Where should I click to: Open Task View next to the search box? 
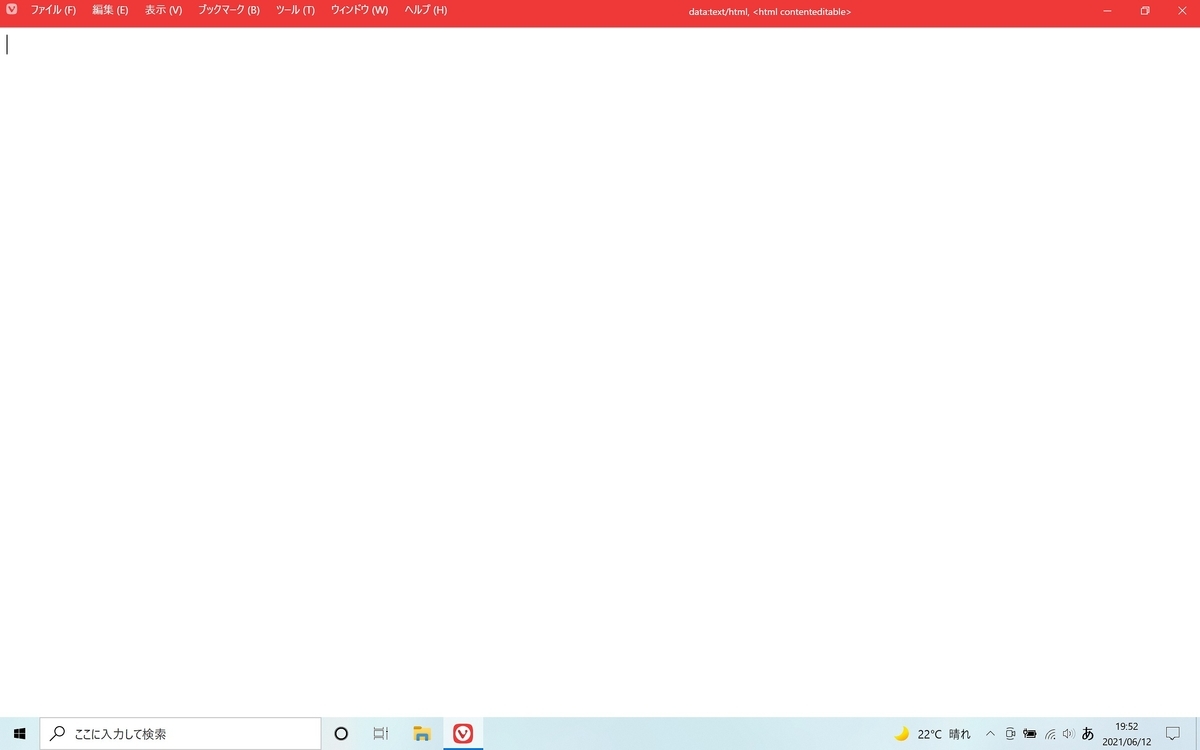point(380,733)
